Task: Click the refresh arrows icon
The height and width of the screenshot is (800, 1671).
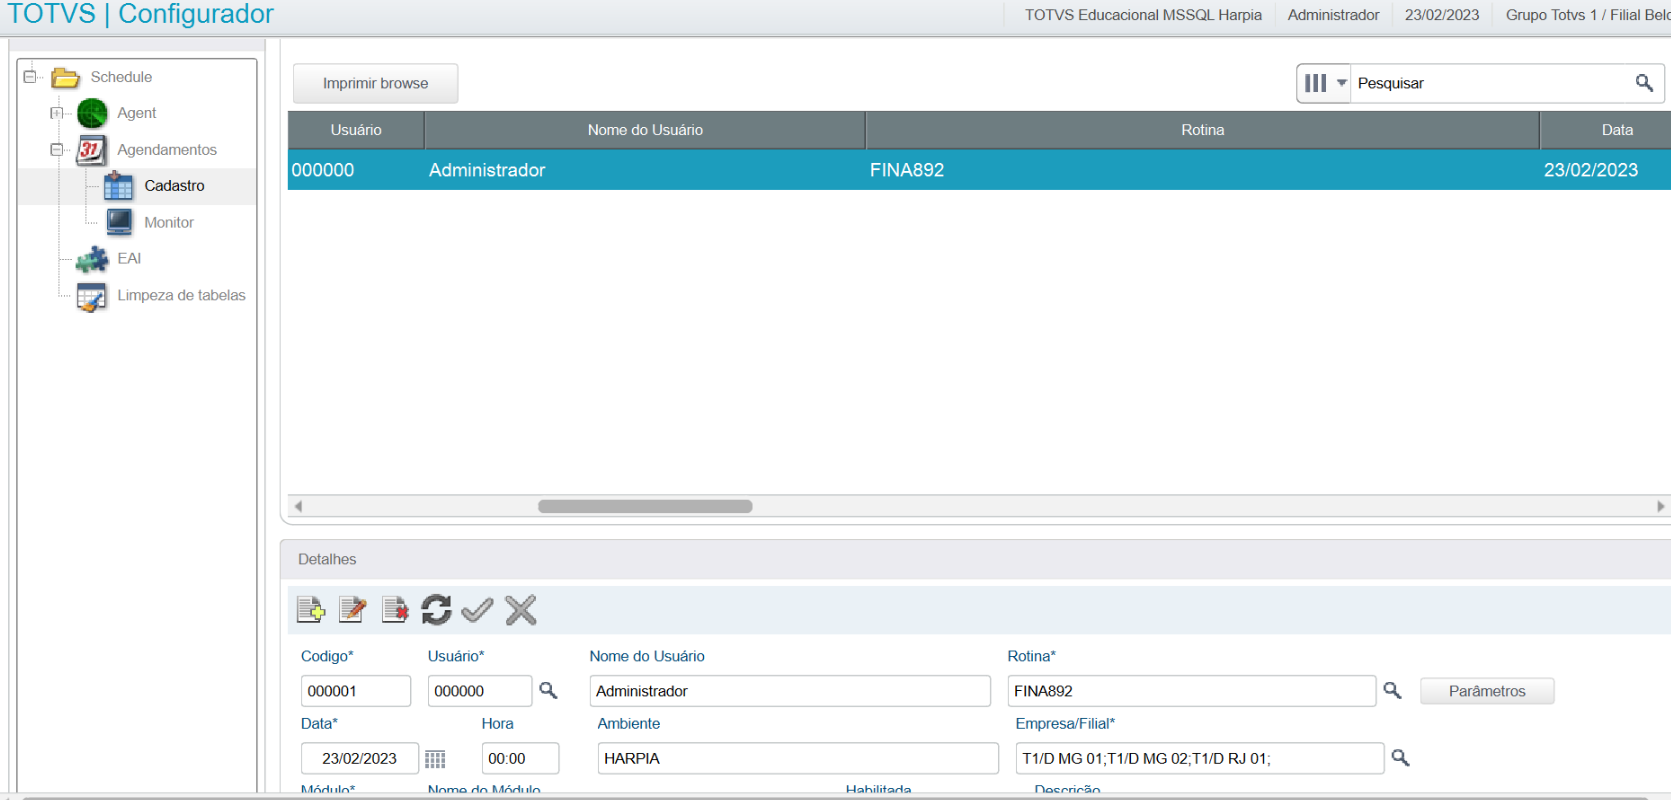Action: pyautogui.click(x=436, y=609)
